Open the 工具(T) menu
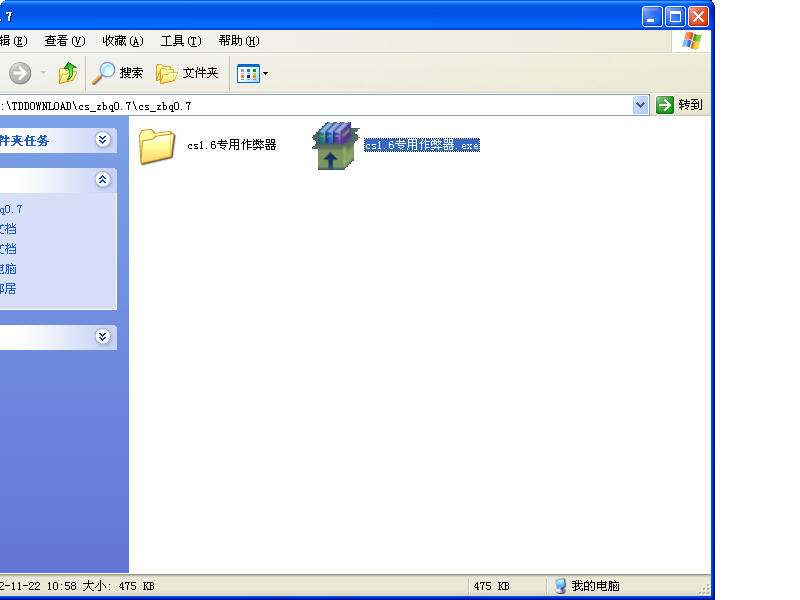 [x=180, y=41]
